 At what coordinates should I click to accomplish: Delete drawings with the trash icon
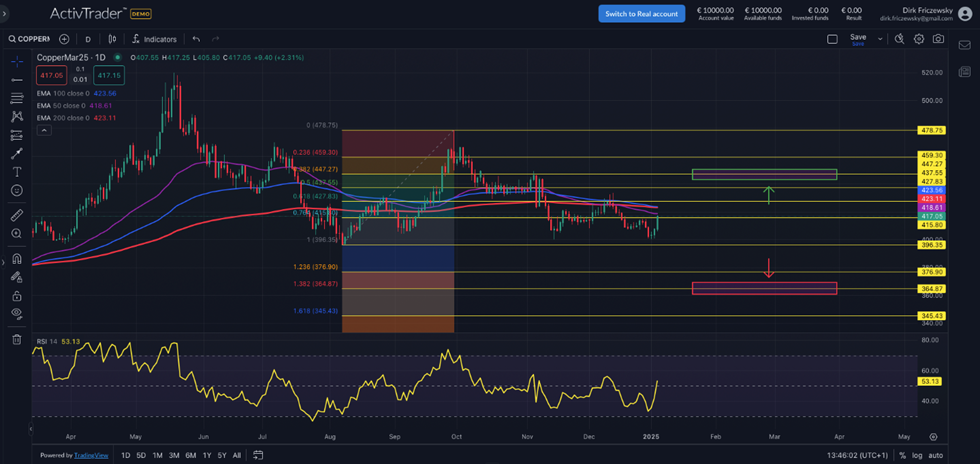click(x=16, y=340)
